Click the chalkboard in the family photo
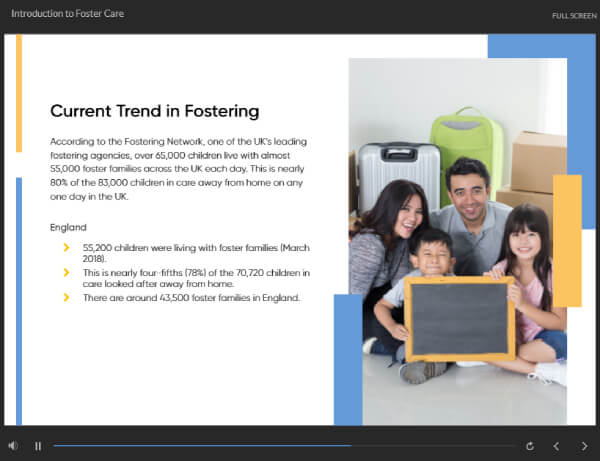The height and width of the screenshot is (461, 600). pyautogui.click(x=459, y=318)
